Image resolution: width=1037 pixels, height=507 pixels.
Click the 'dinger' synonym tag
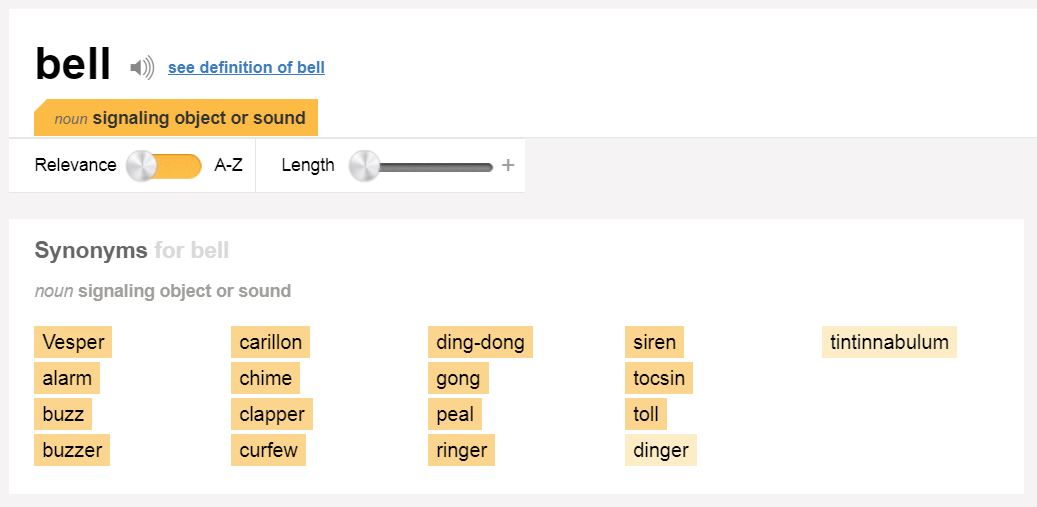pos(661,450)
